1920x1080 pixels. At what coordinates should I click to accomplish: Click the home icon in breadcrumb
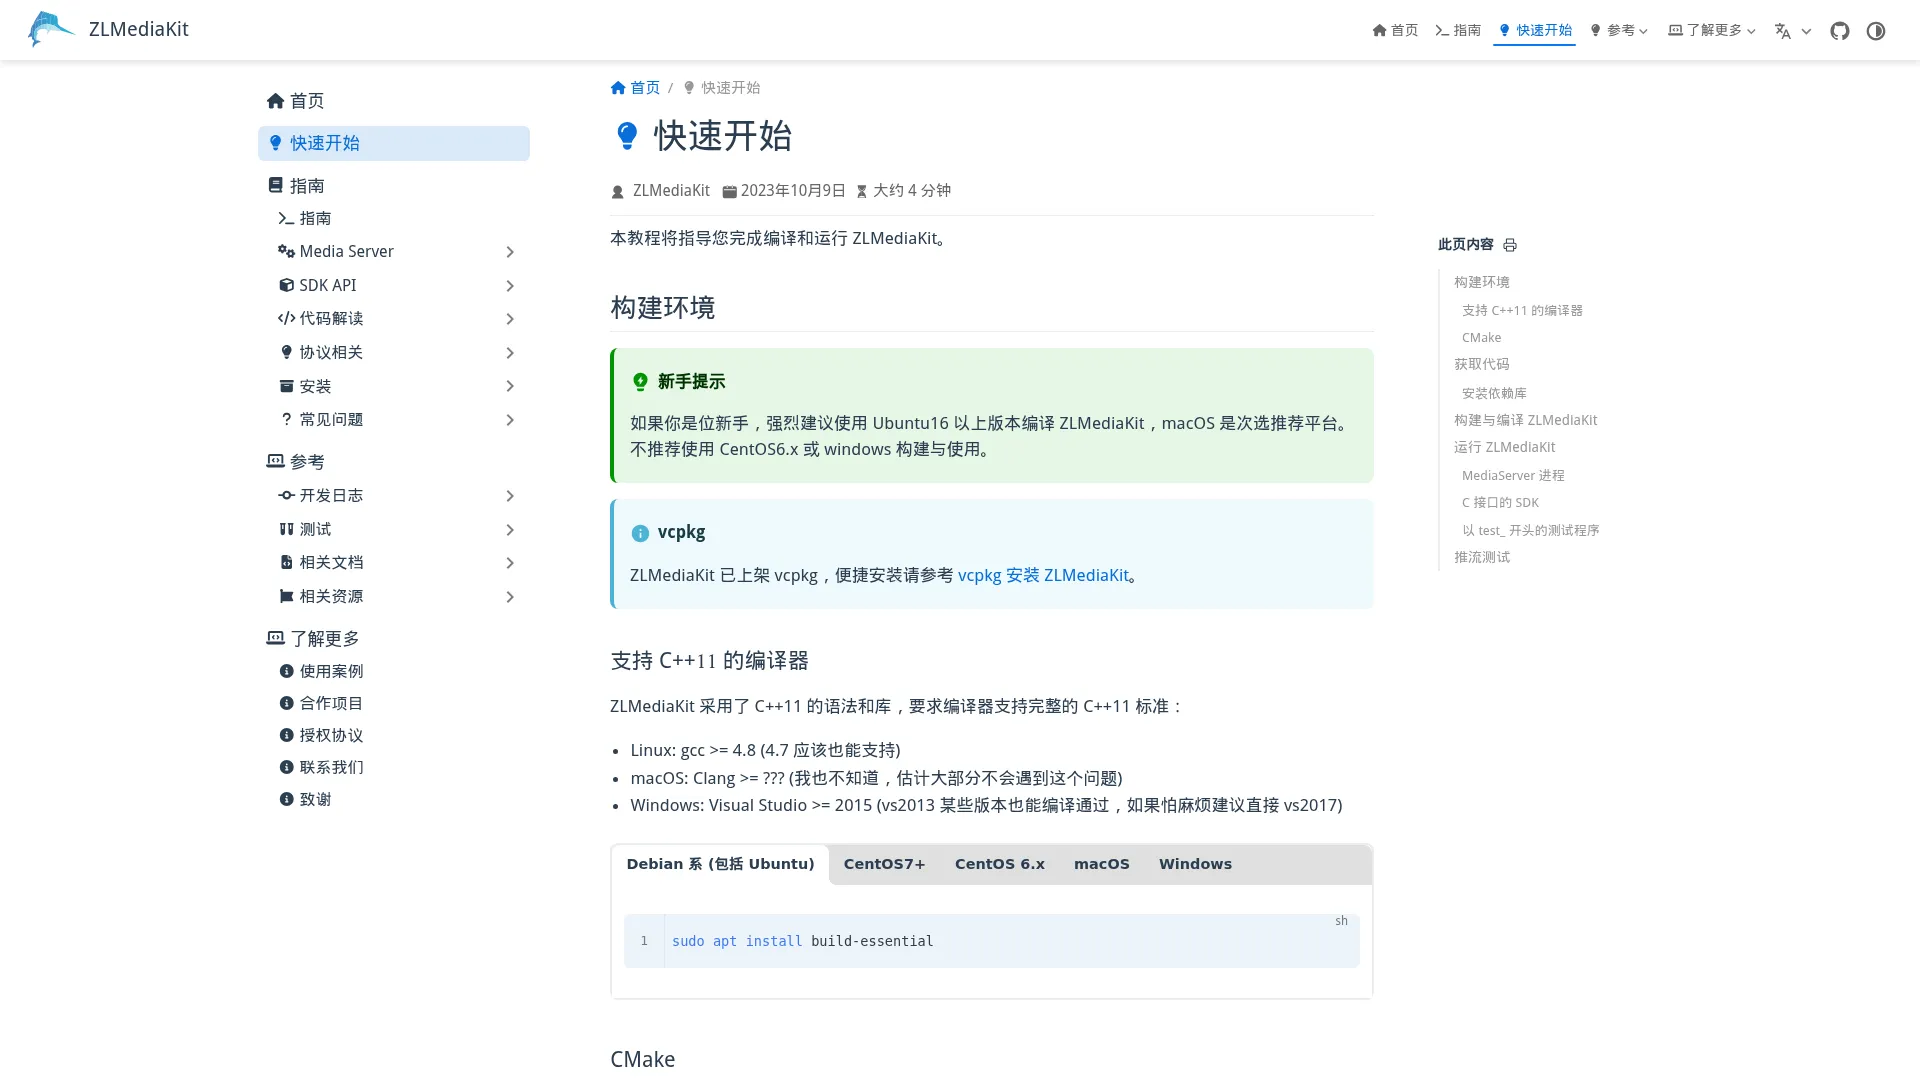pyautogui.click(x=618, y=88)
